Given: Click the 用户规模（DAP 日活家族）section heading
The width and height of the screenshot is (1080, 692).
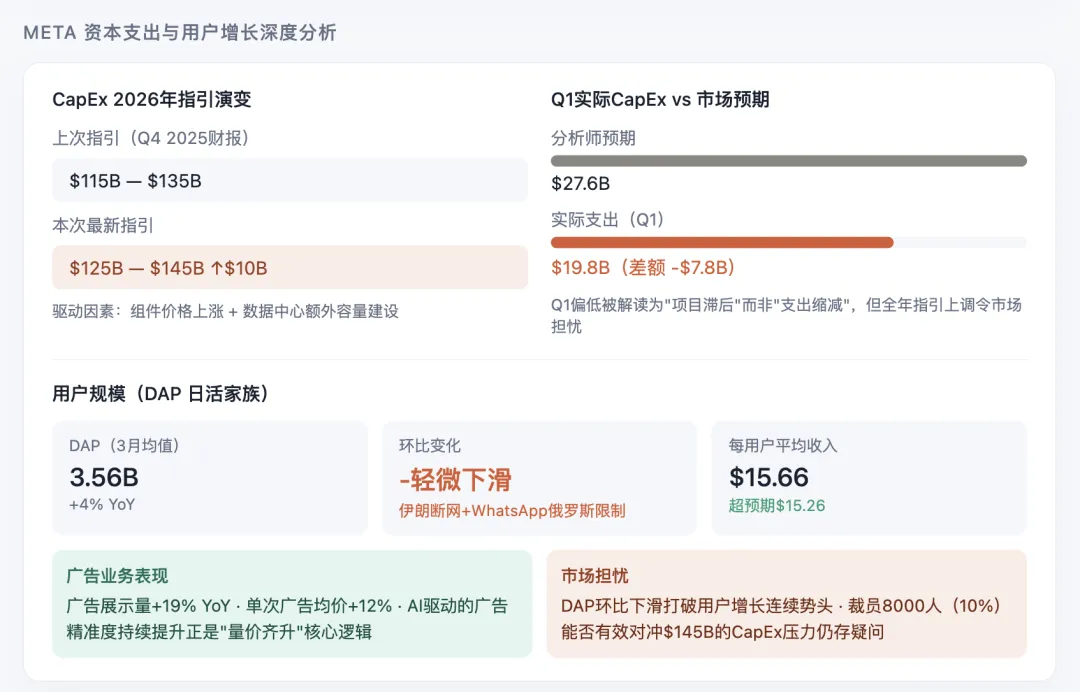Looking at the screenshot, I should [x=160, y=394].
